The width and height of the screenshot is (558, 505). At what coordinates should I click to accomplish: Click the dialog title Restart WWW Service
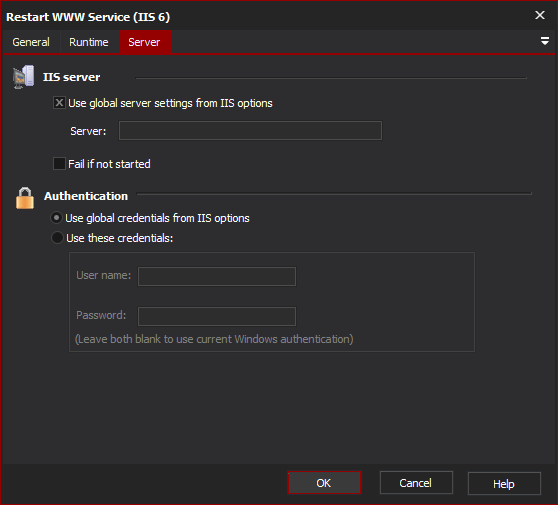tap(88, 17)
